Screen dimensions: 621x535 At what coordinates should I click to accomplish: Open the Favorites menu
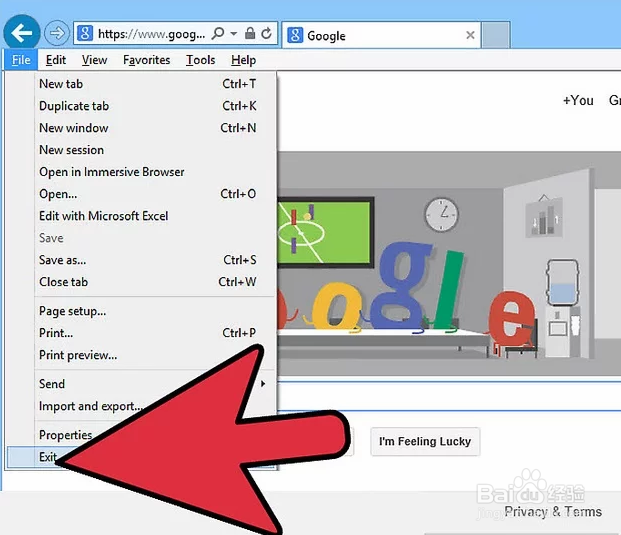click(147, 60)
